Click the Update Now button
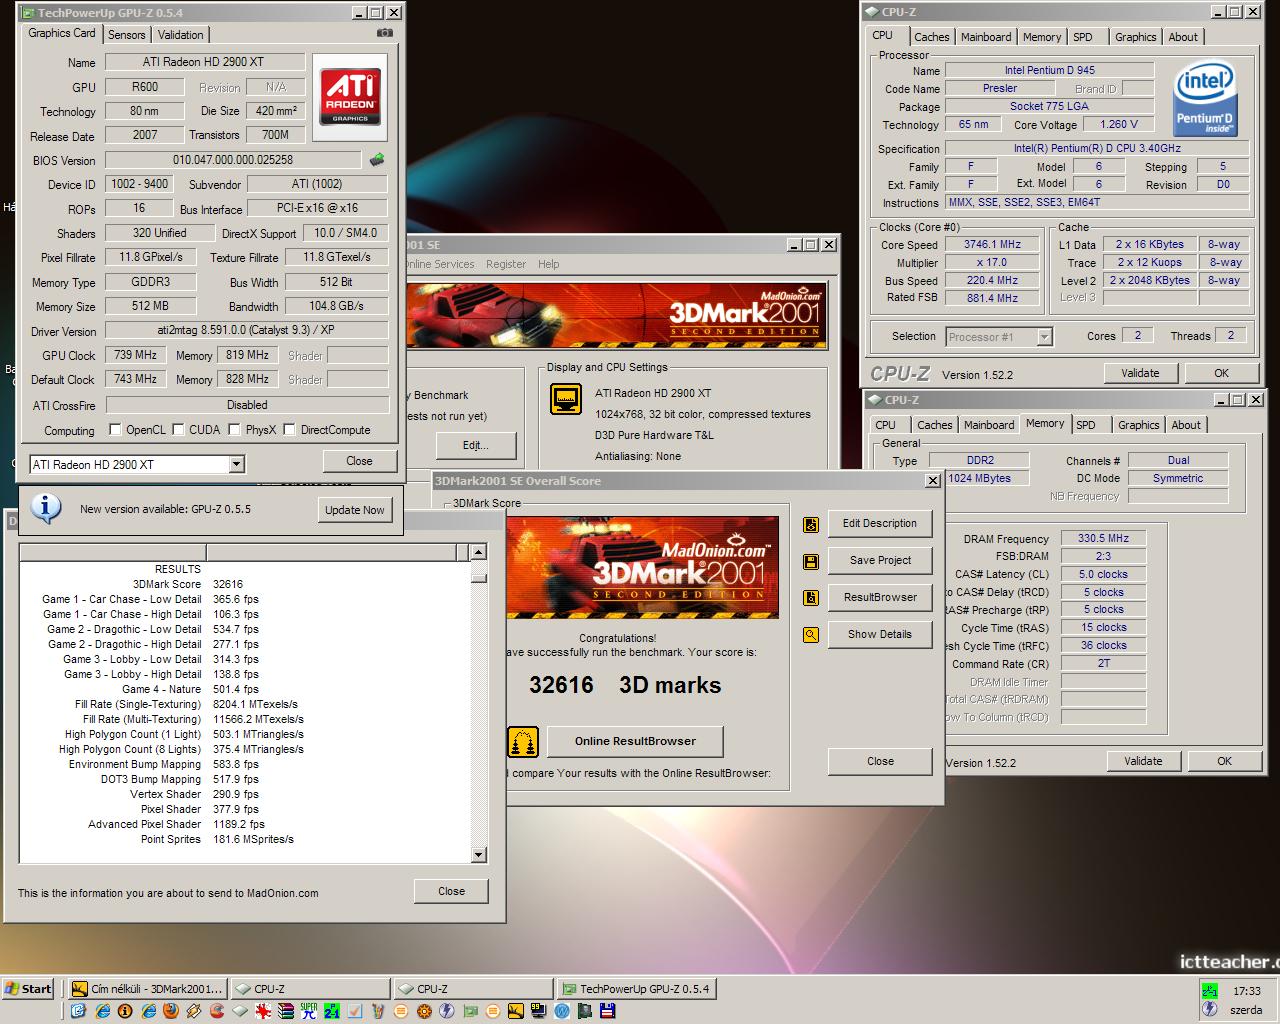The image size is (1280, 1024). tap(355, 509)
